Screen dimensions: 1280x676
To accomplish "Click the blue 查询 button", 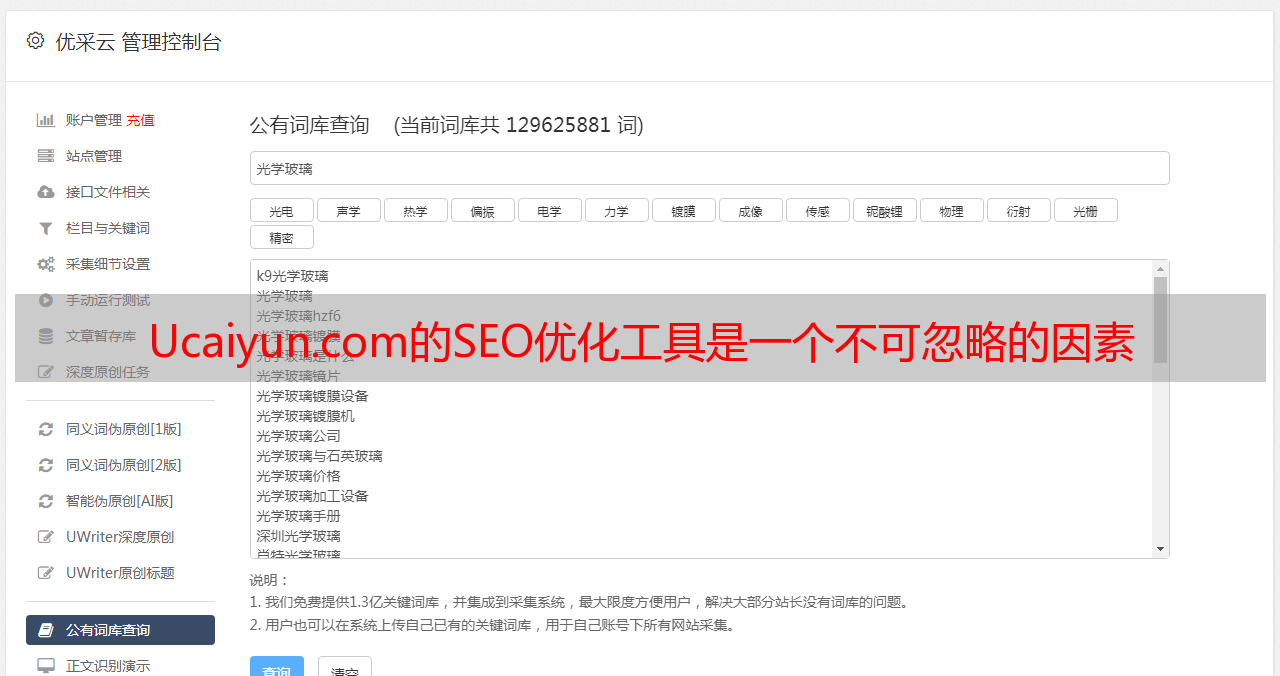I will (276, 666).
